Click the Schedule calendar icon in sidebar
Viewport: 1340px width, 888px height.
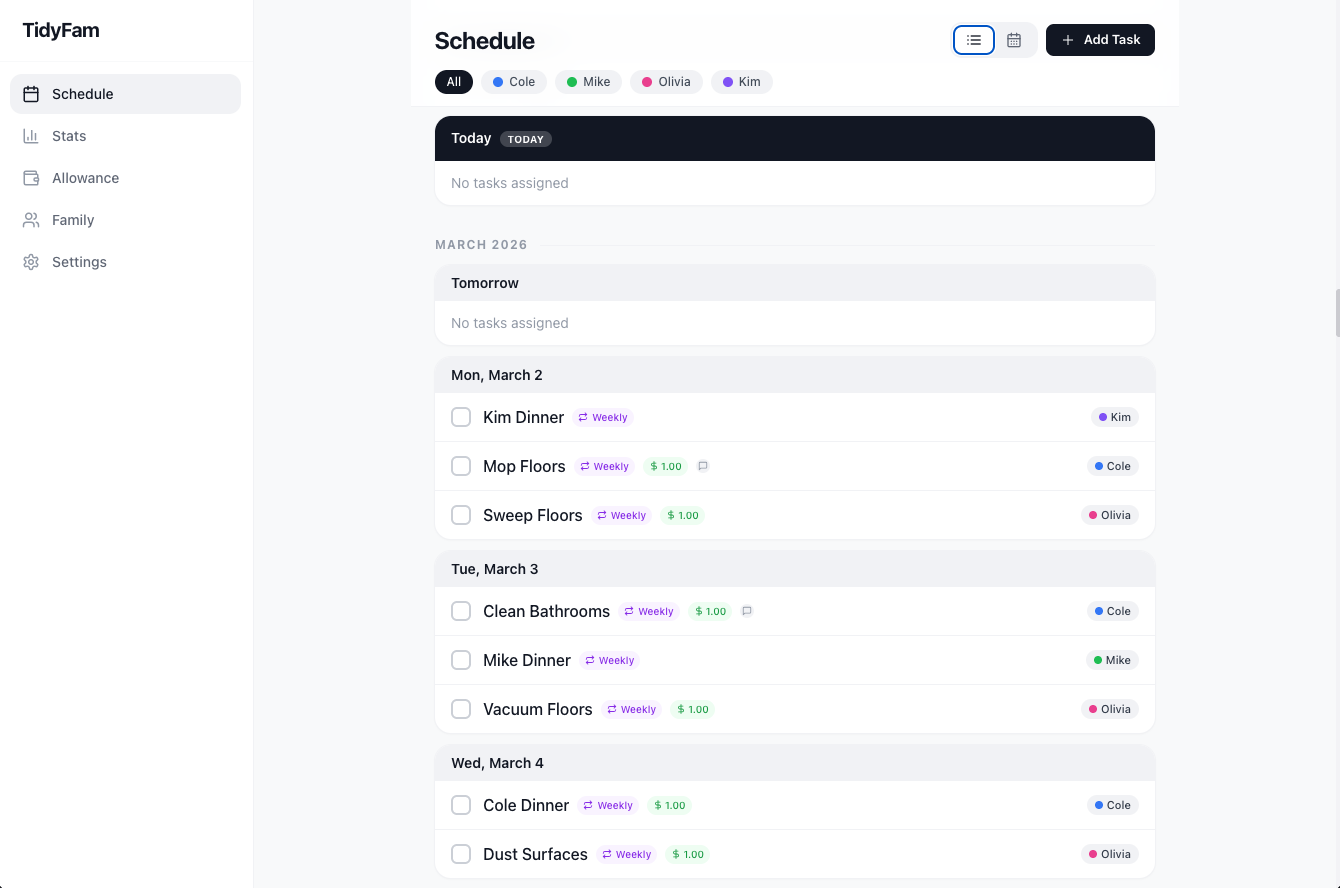click(31, 93)
